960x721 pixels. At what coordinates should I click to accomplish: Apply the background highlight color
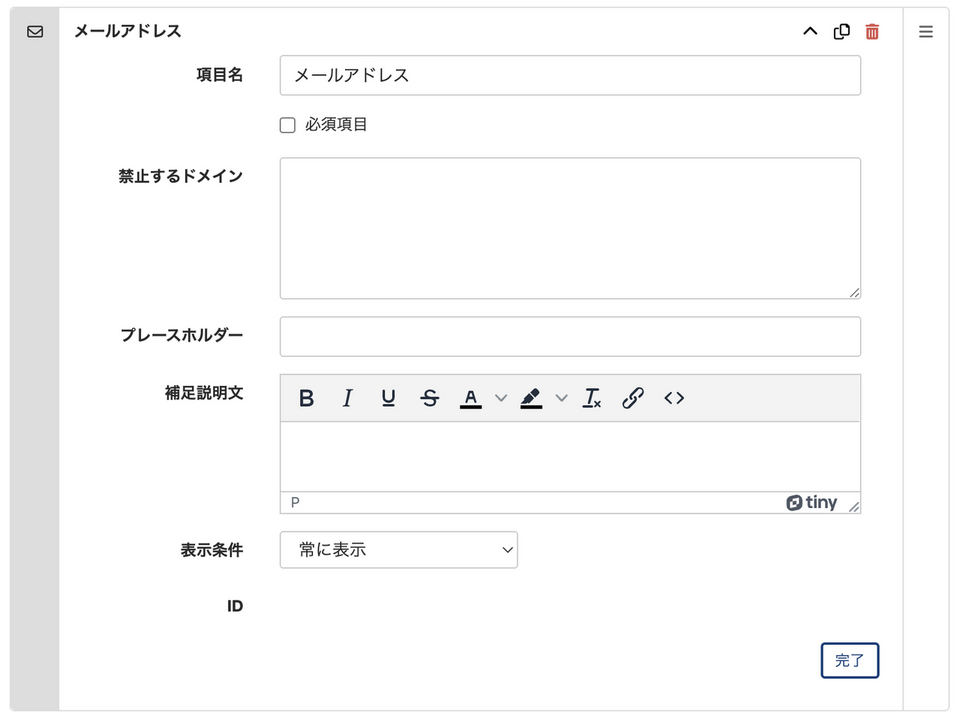(531, 398)
